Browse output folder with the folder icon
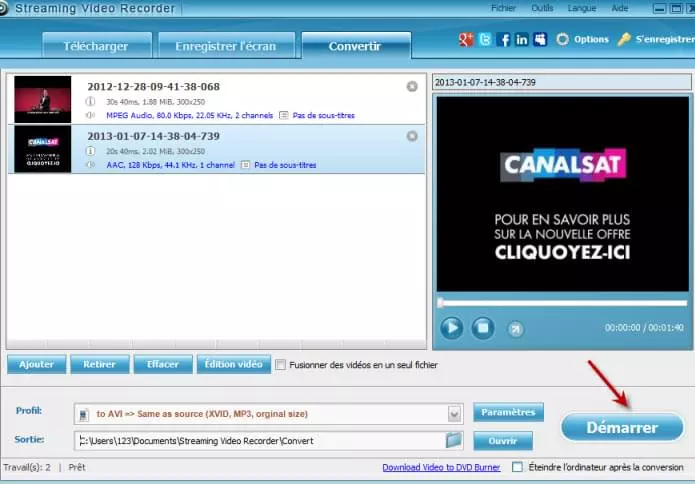 (453, 441)
